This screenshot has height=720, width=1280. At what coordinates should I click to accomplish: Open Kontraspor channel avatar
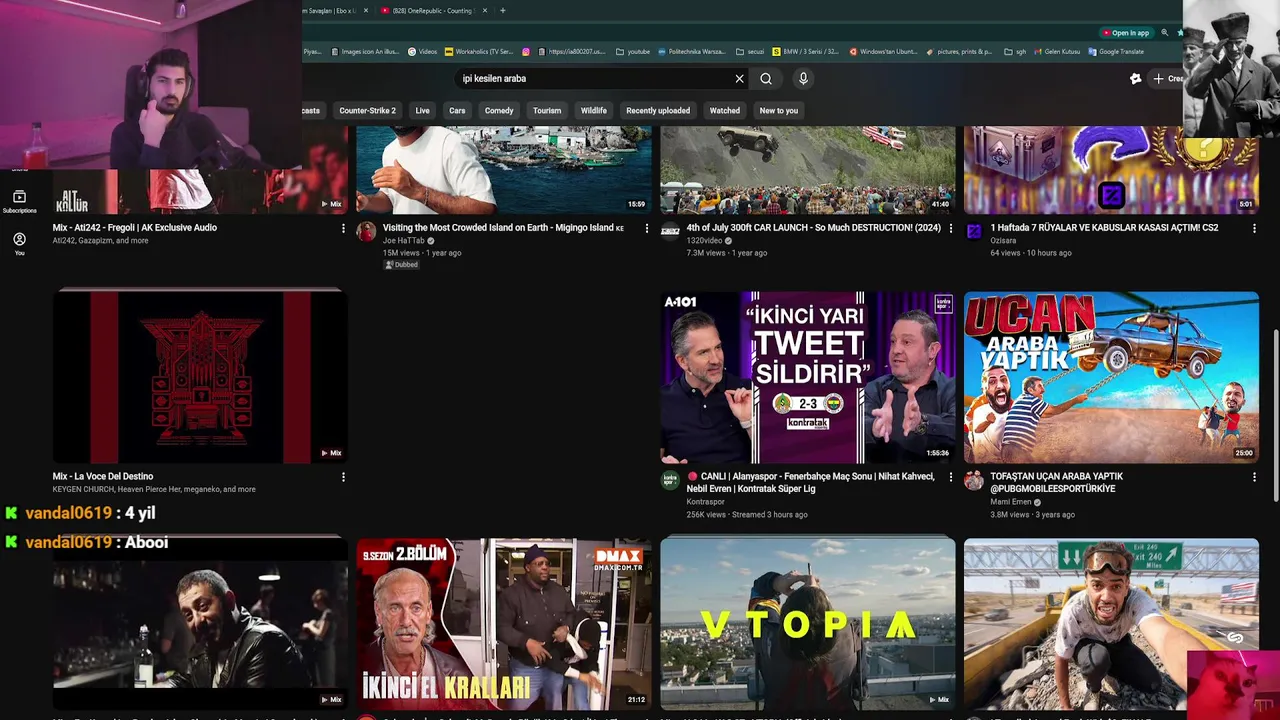click(670, 481)
